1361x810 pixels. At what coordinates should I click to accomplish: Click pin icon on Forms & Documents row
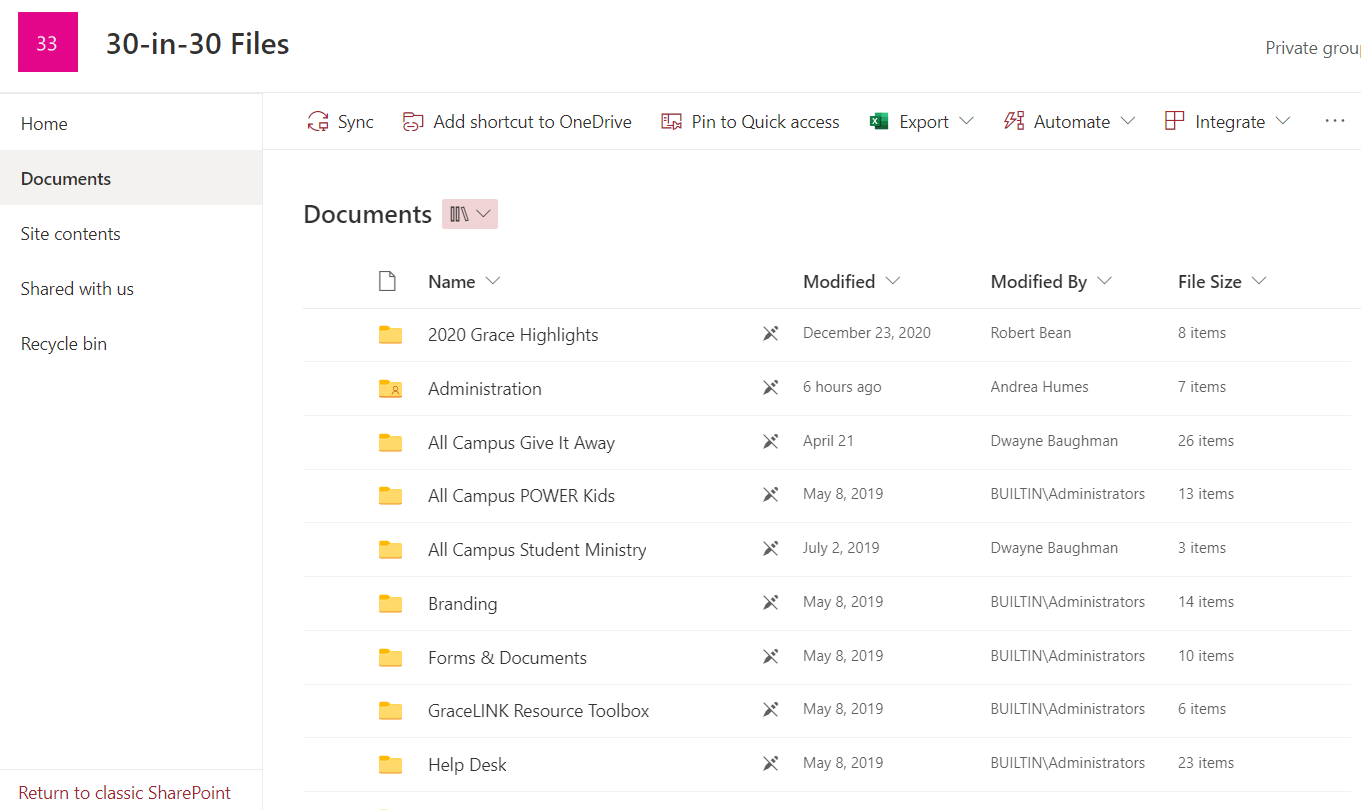pyautogui.click(x=770, y=657)
